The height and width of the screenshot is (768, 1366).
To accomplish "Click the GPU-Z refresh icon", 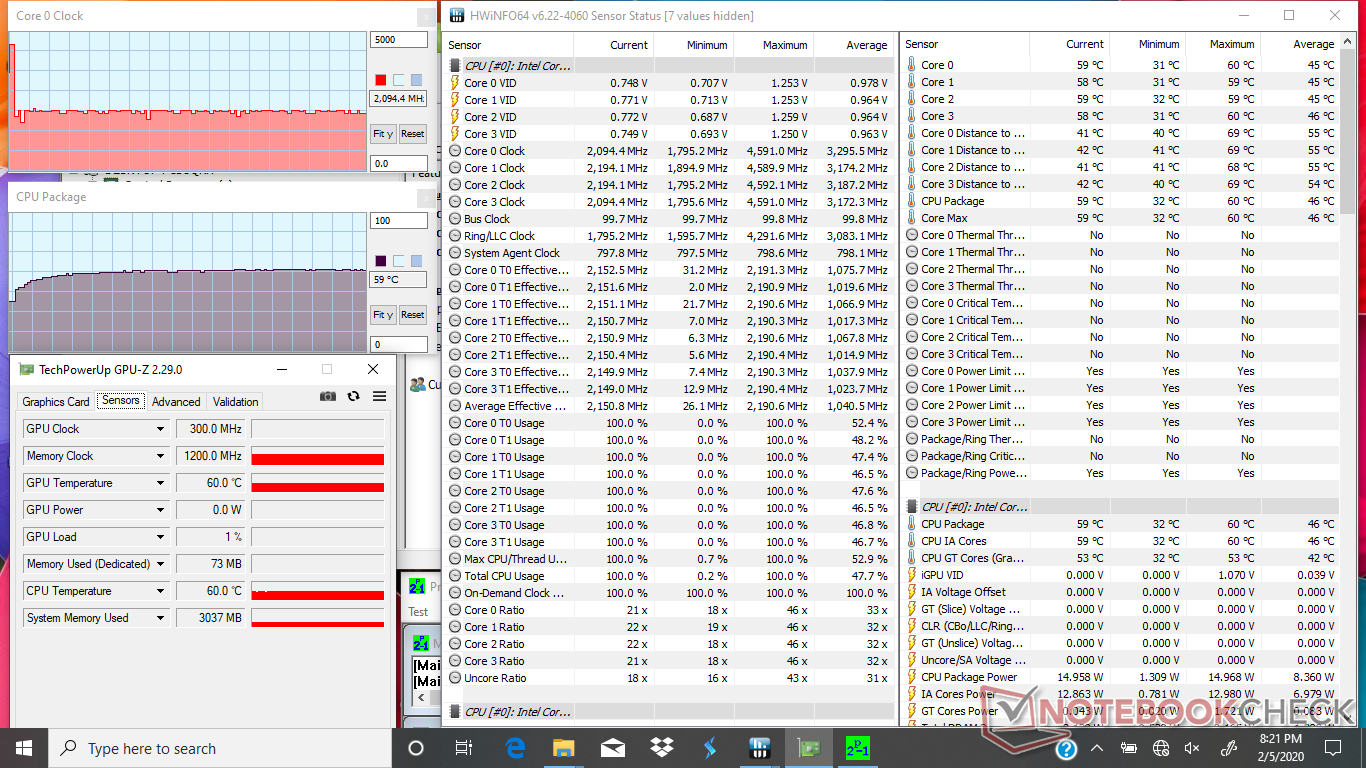I will pyautogui.click(x=353, y=396).
